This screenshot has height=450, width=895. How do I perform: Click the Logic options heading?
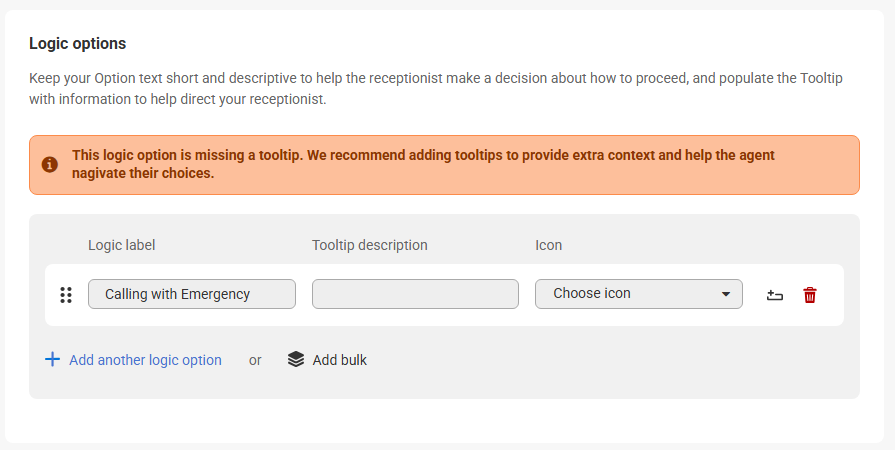[78, 43]
